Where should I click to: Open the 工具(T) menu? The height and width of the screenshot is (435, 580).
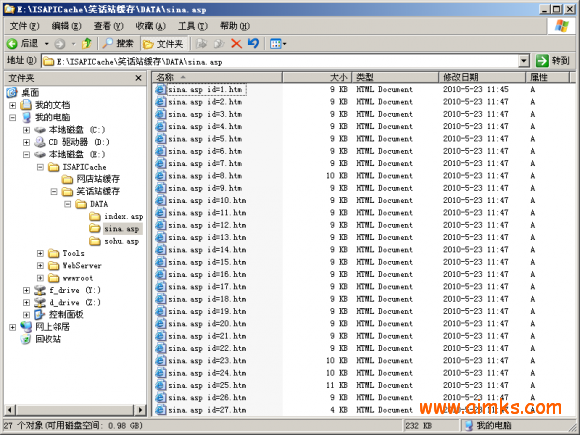pyautogui.click(x=192, y=26)
